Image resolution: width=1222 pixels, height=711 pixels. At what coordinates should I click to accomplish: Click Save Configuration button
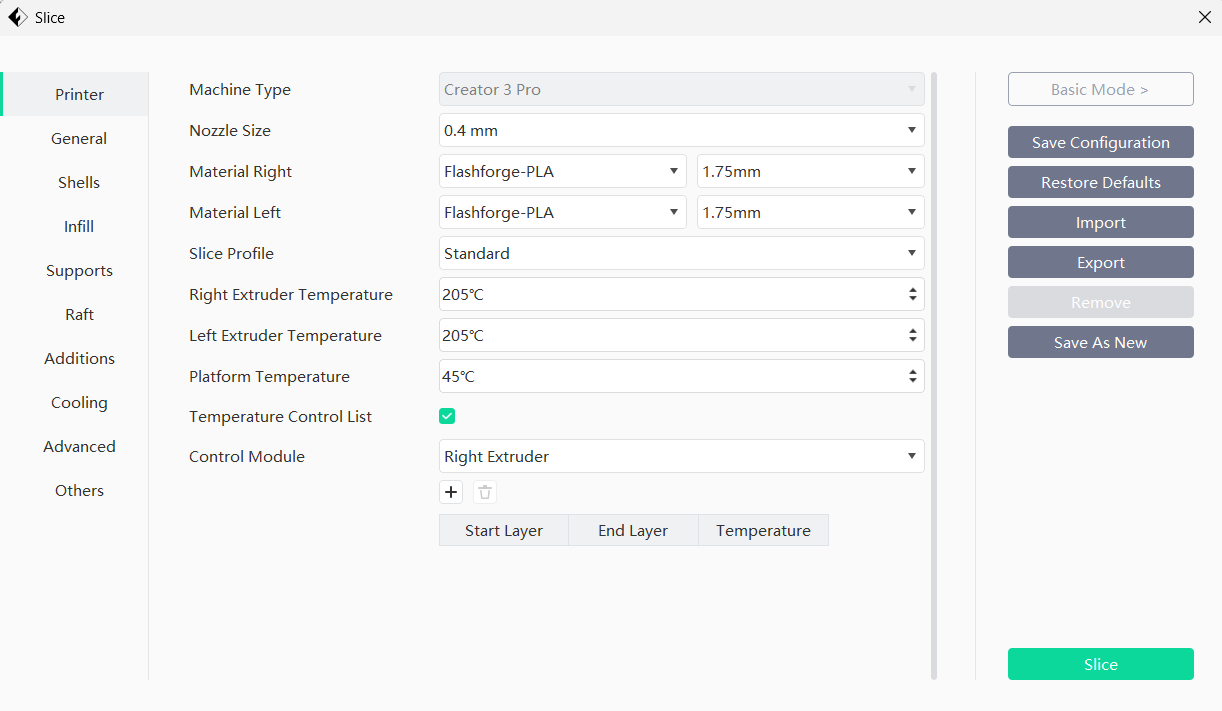pyautogui.click(x=1100, y=142)
